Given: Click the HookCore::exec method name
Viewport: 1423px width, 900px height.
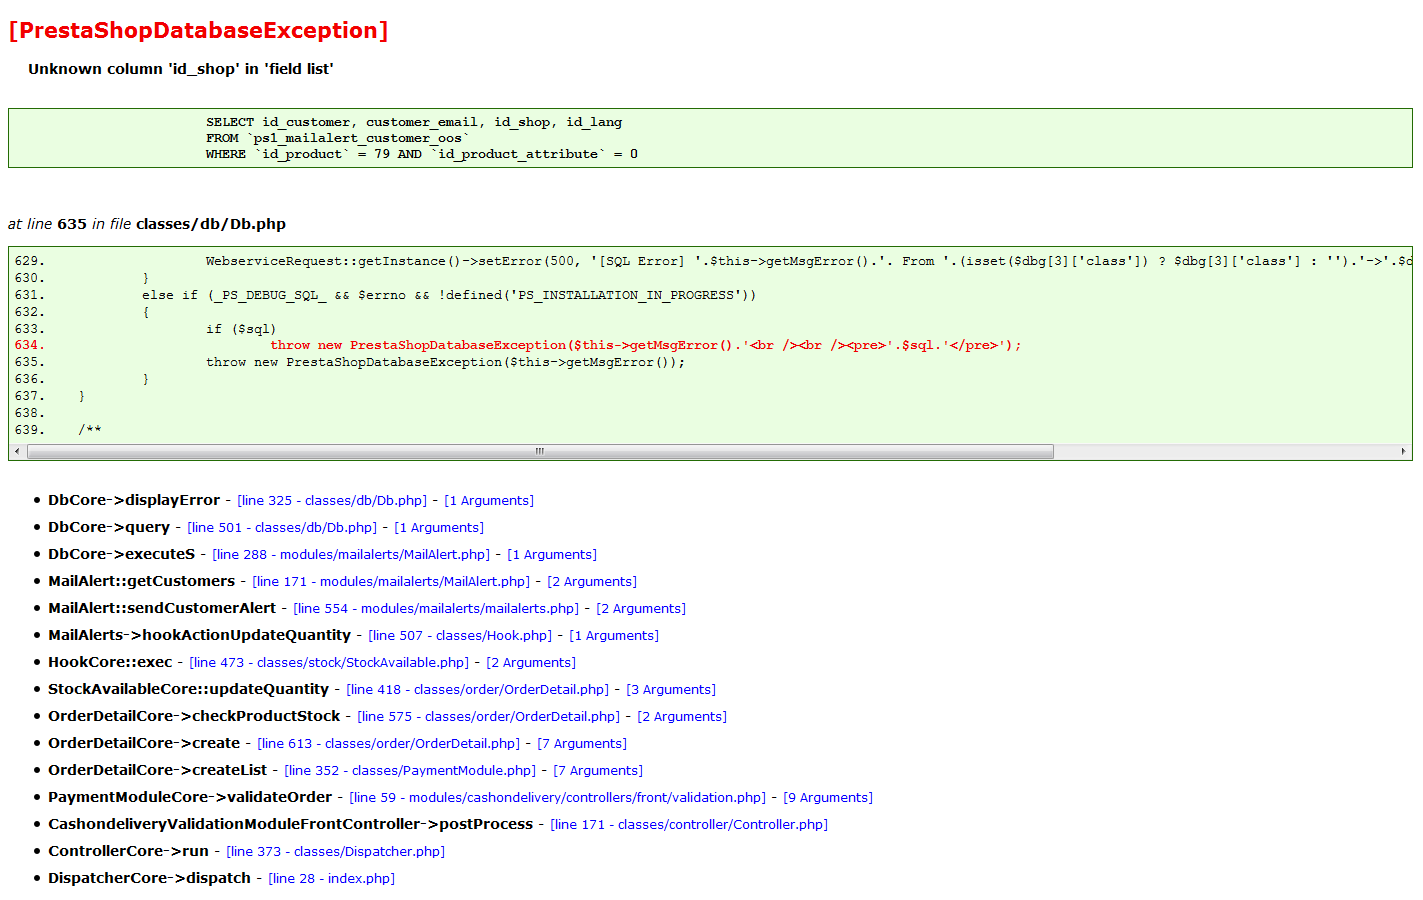Looking at the screenshot, I should pyautogui.click(x=110, y=662).
